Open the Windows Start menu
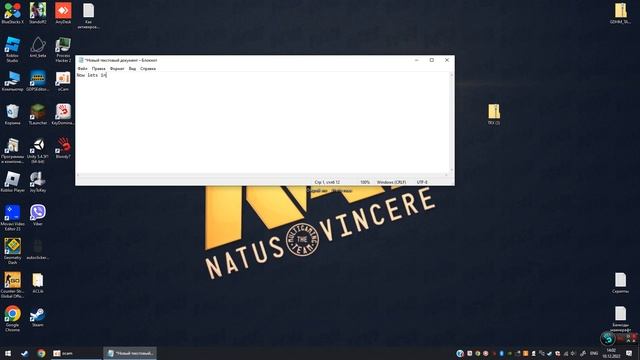Image resolution: width=640 pixels, height=360 pixels. point(8,353)
